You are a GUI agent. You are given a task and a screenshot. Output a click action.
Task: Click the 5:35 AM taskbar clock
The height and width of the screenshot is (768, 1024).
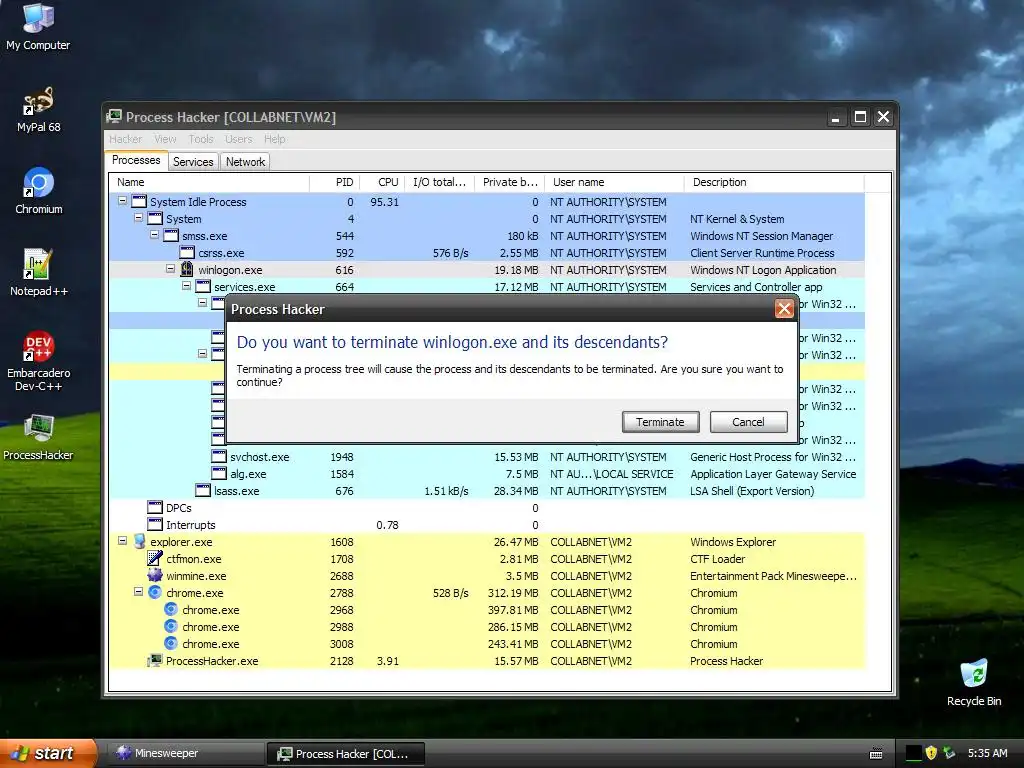point(987,753)
